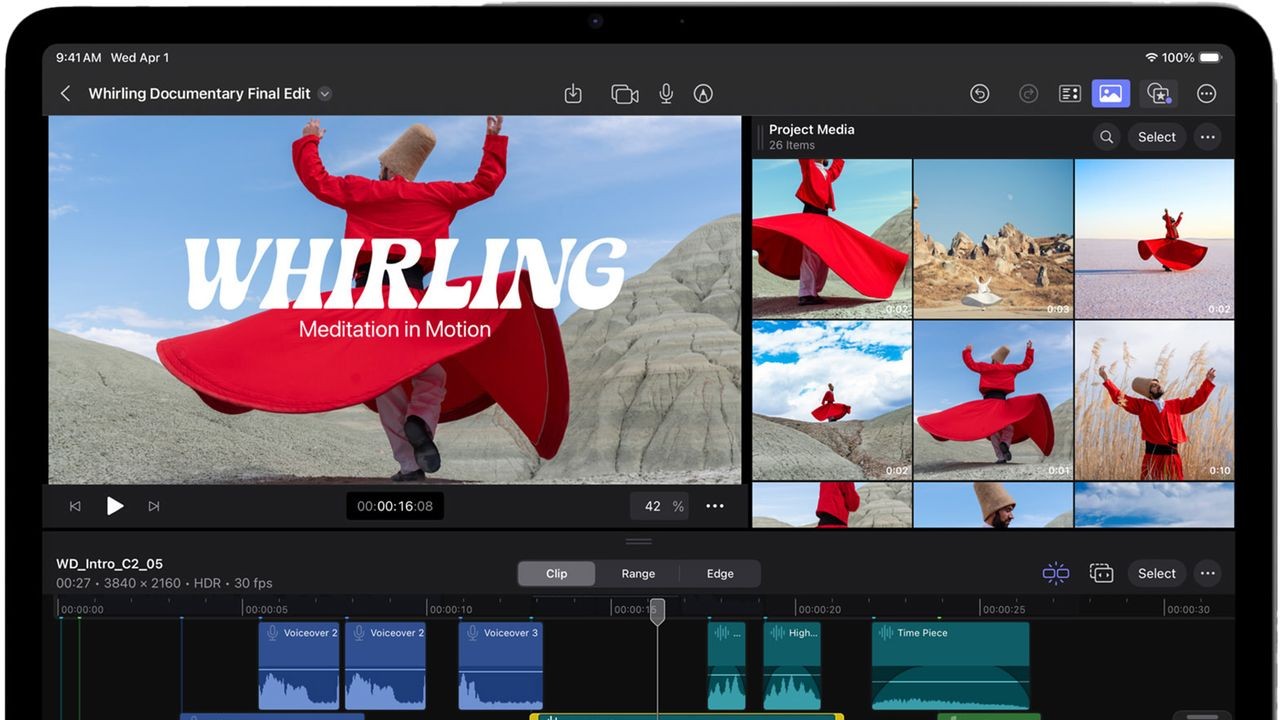Start voiceover with the microphone icon
Screen dimensions: 1280x720
point(666,93)
